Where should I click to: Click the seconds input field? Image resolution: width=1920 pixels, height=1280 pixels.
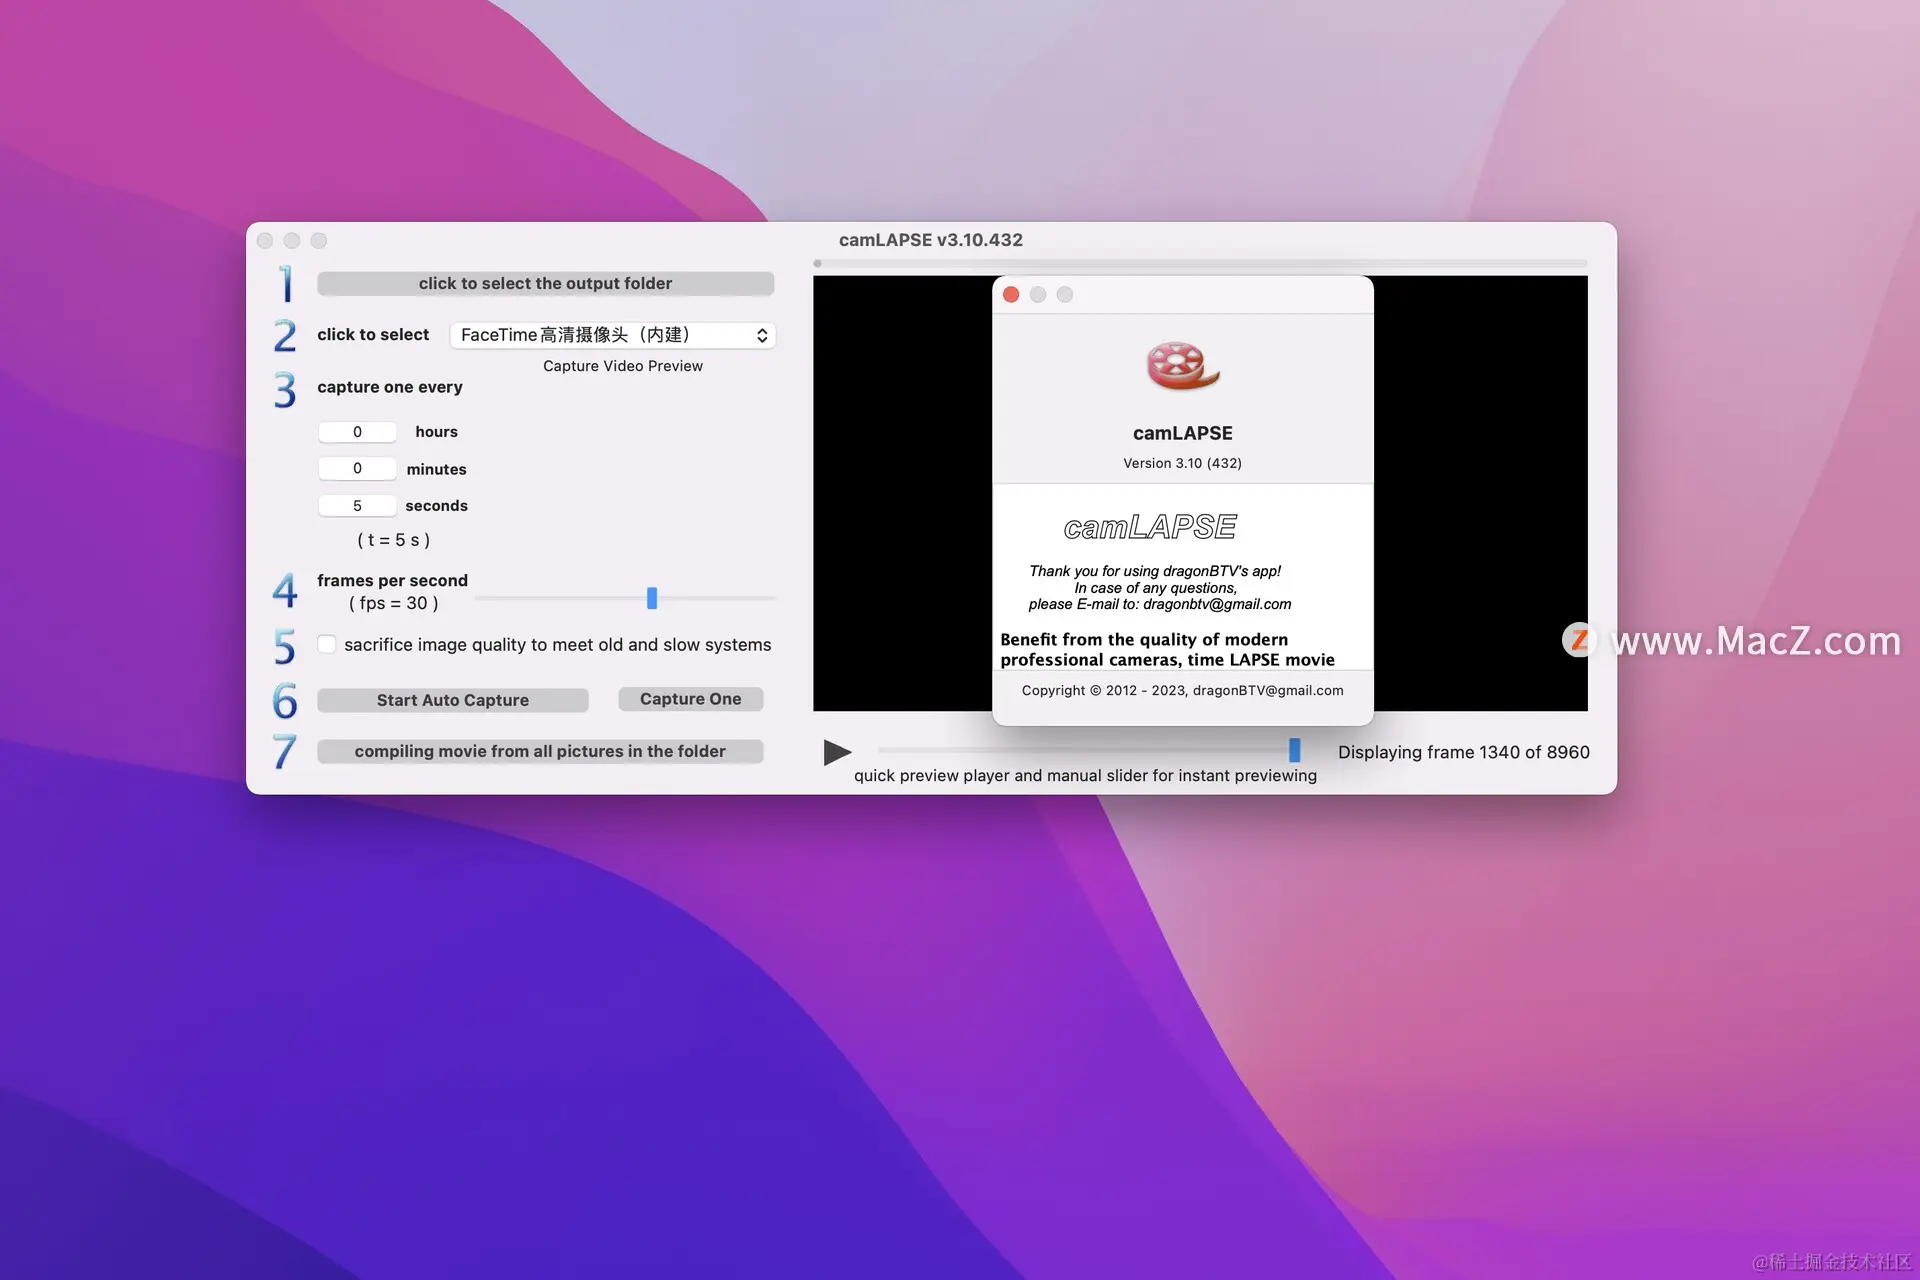click(357, 506)
